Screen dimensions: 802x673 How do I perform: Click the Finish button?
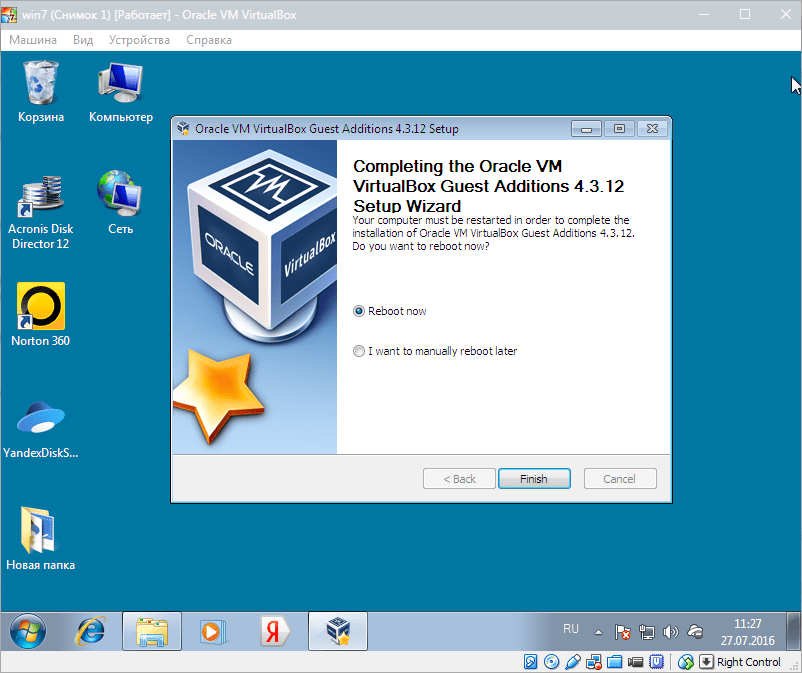534,479
